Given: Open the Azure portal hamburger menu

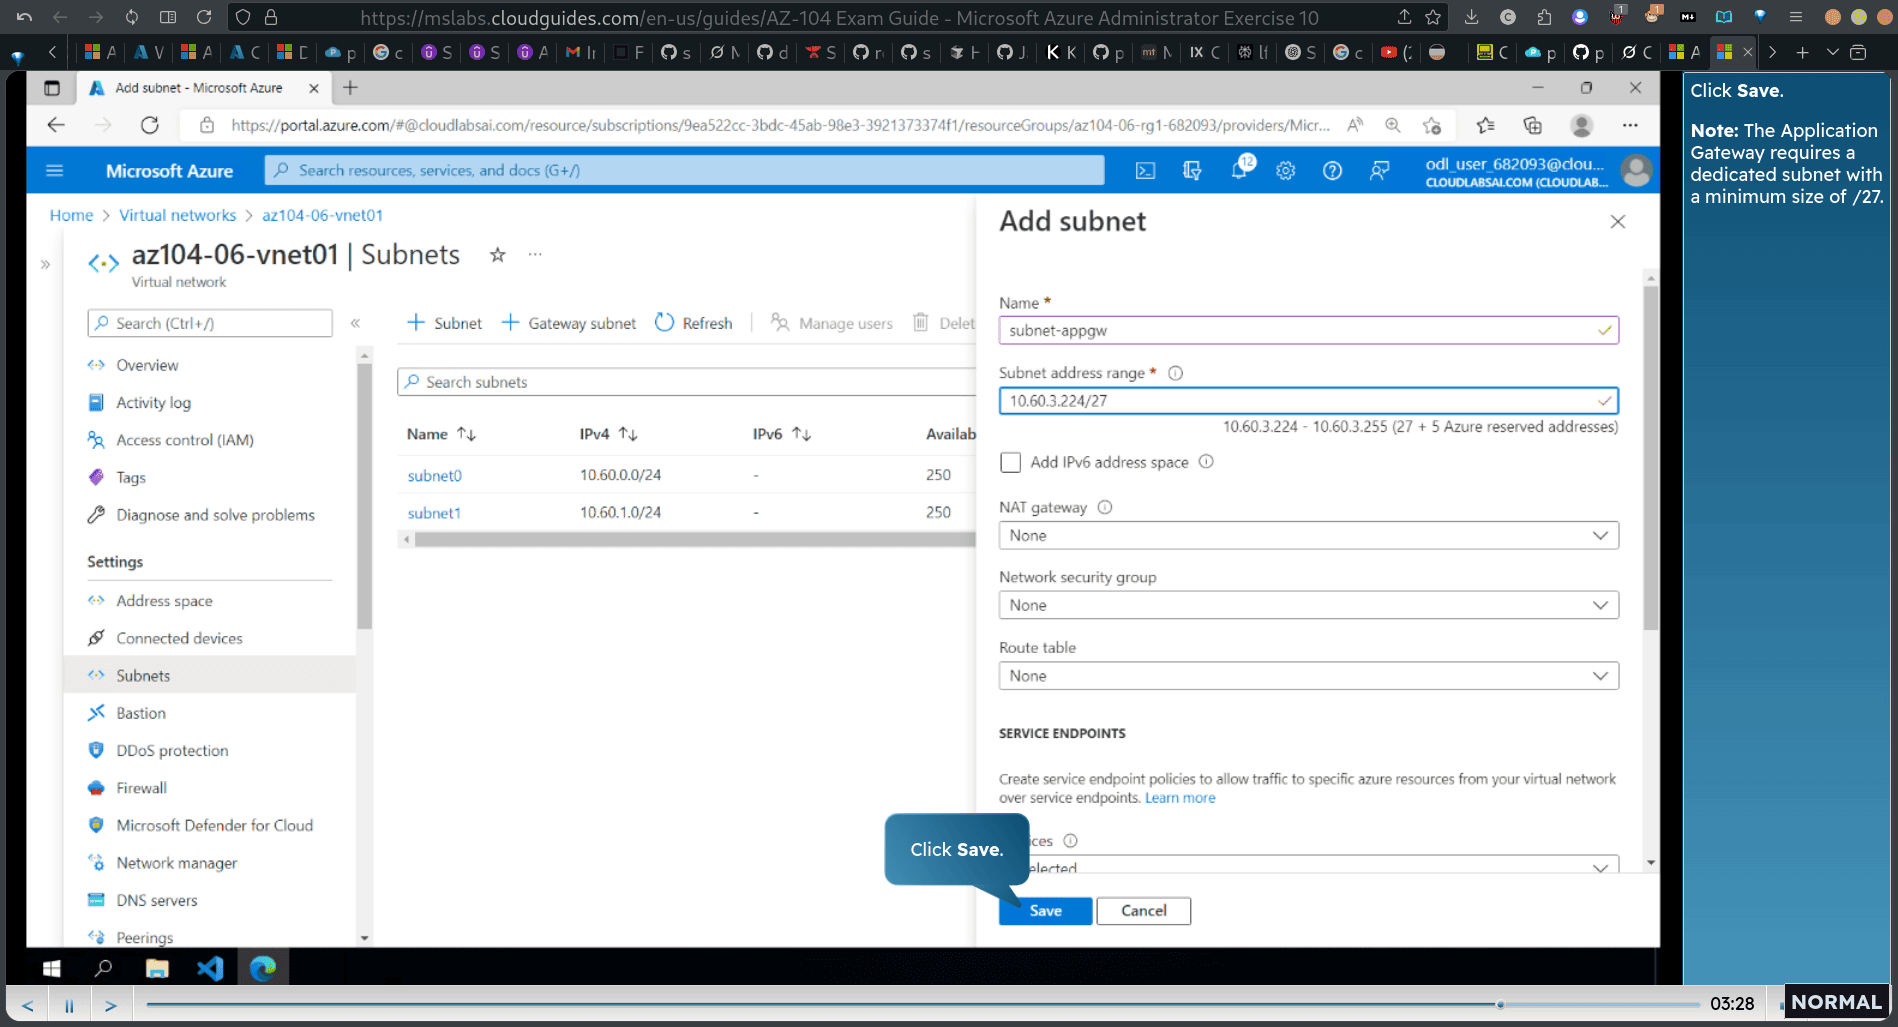Looking at the screenshot, I should tap(55, 171).
